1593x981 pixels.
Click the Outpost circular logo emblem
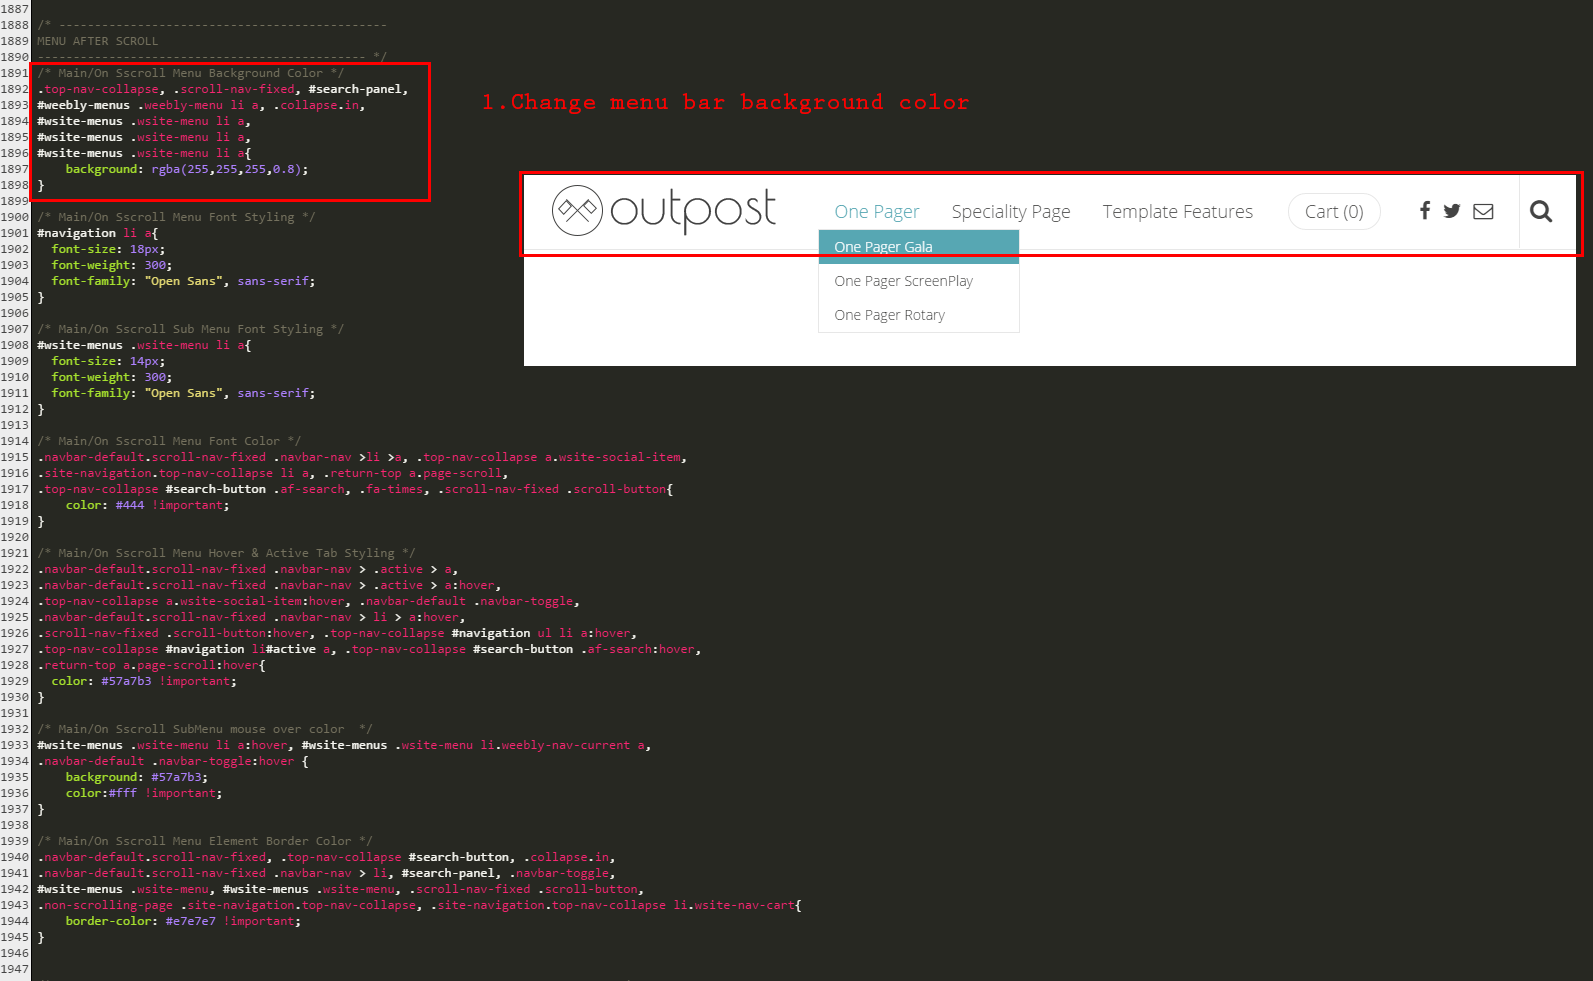point(577,210)
